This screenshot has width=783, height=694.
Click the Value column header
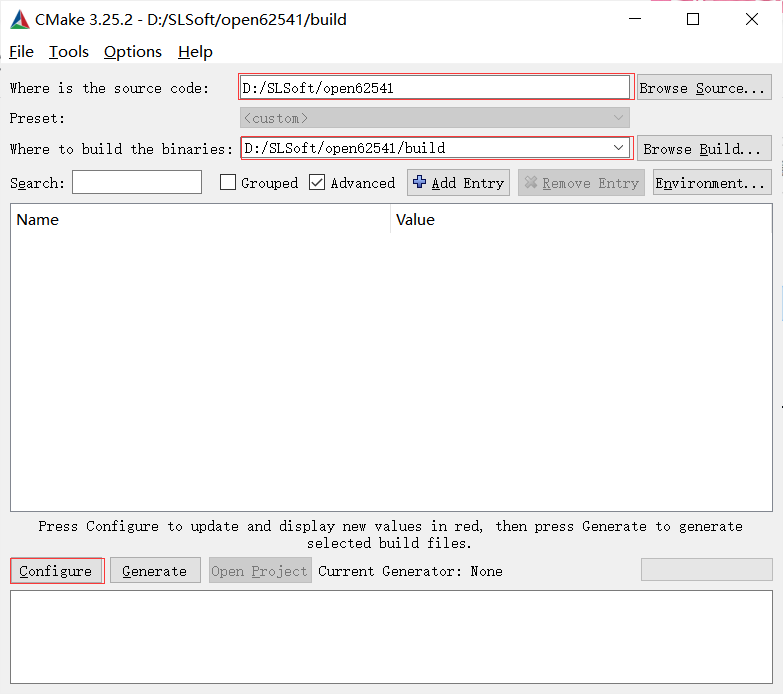581,220
